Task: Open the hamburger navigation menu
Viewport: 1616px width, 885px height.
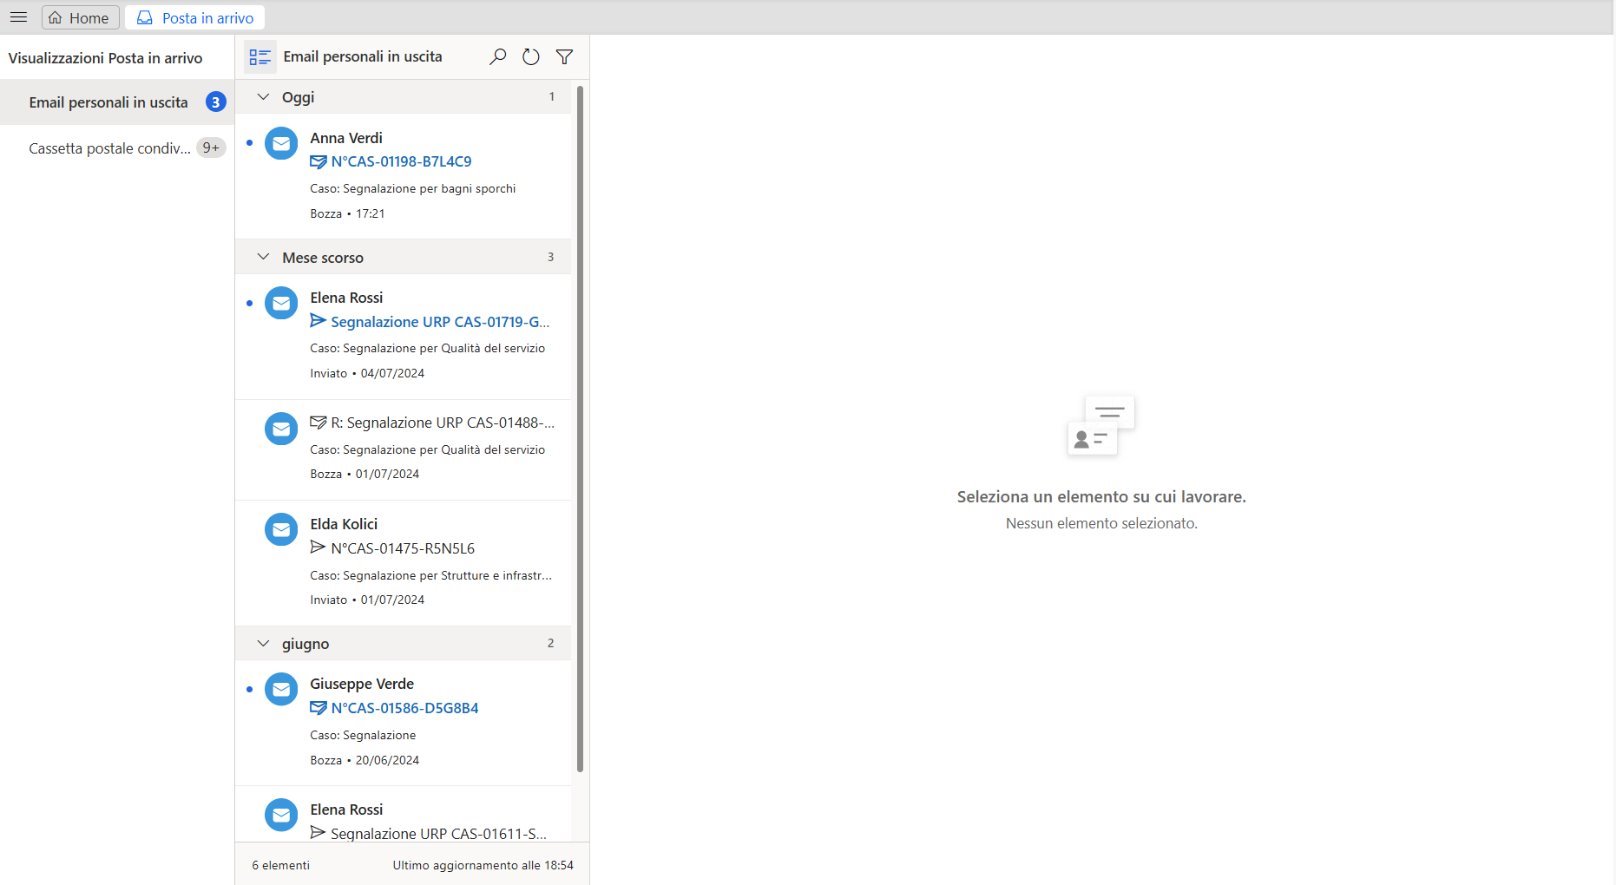Action: (x=18, y=17)
